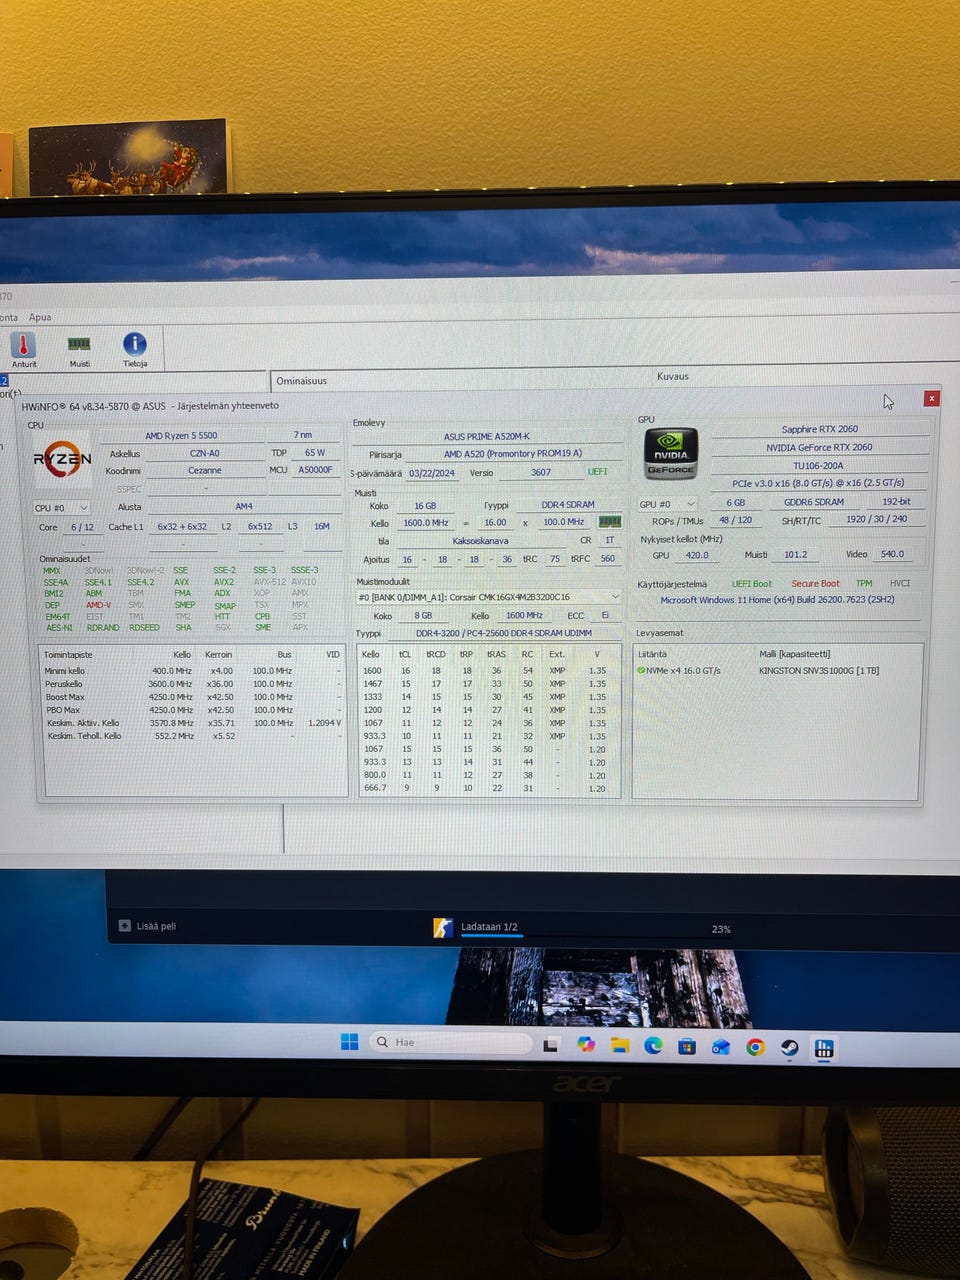Open Google Chrome from the taskbar
Viewport: 960px width, 1280px height.
[756, 1047]
